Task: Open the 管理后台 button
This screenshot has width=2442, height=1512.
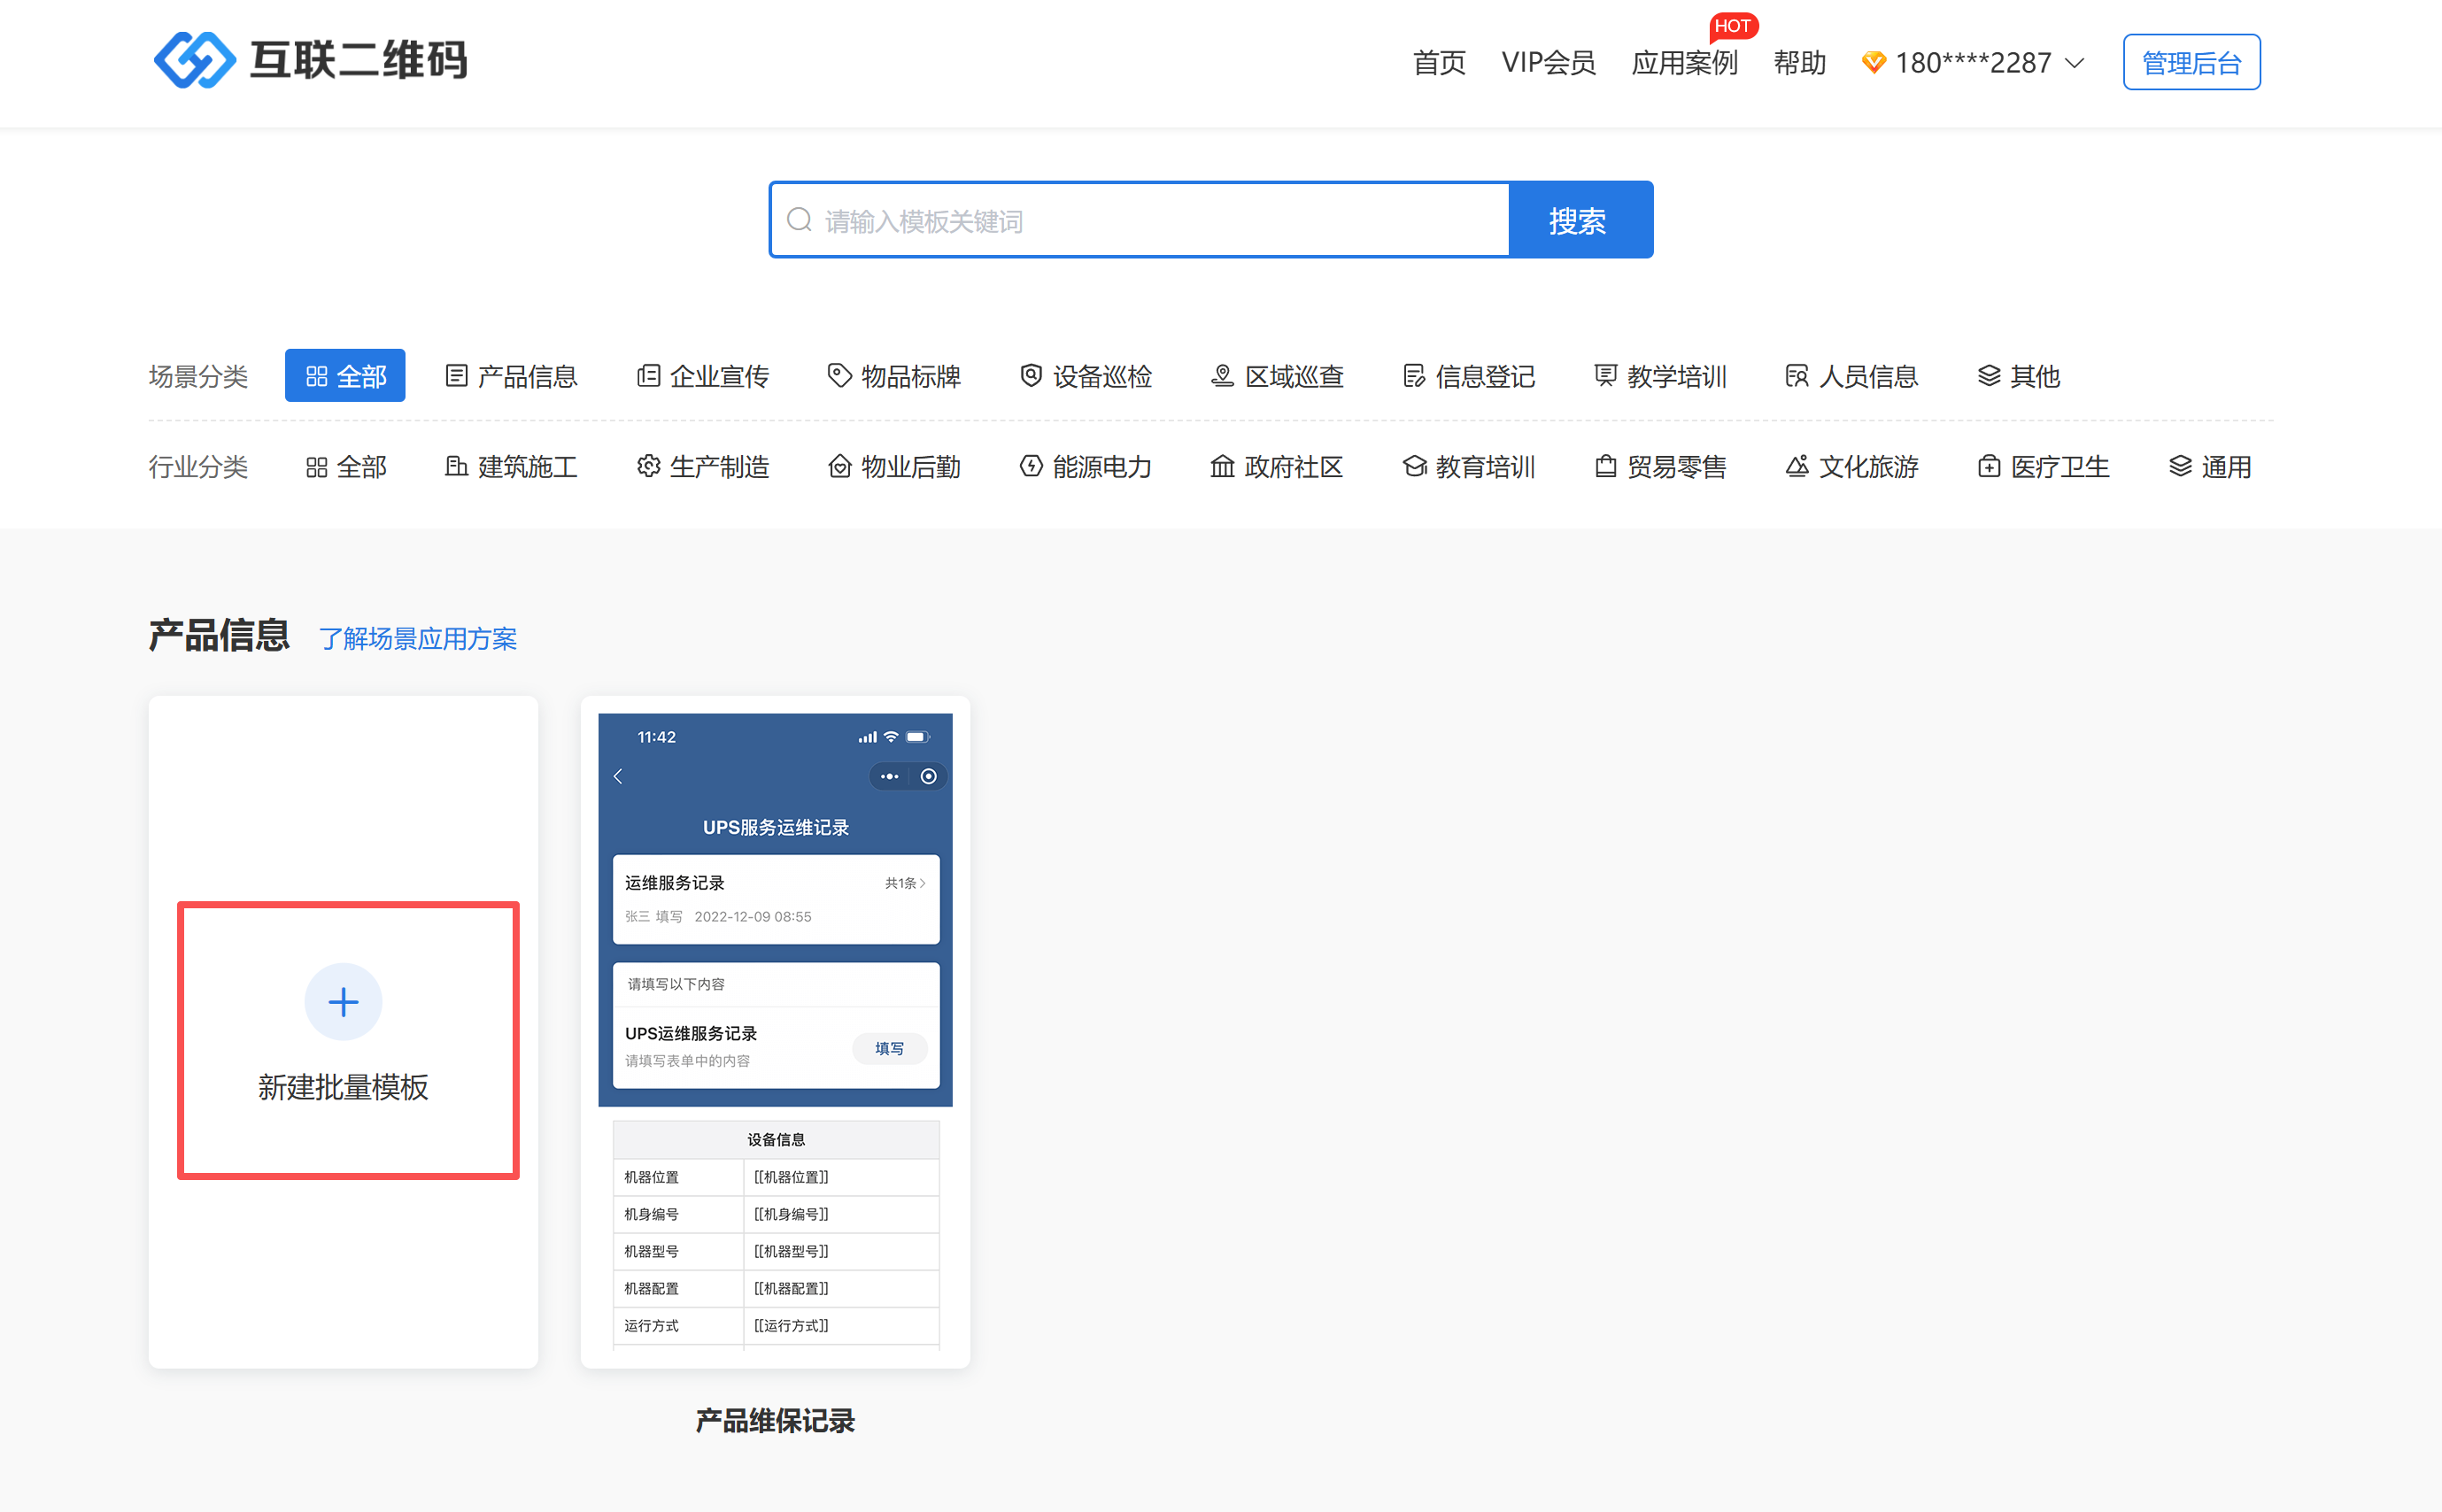Action: (x=2191, y=63)
